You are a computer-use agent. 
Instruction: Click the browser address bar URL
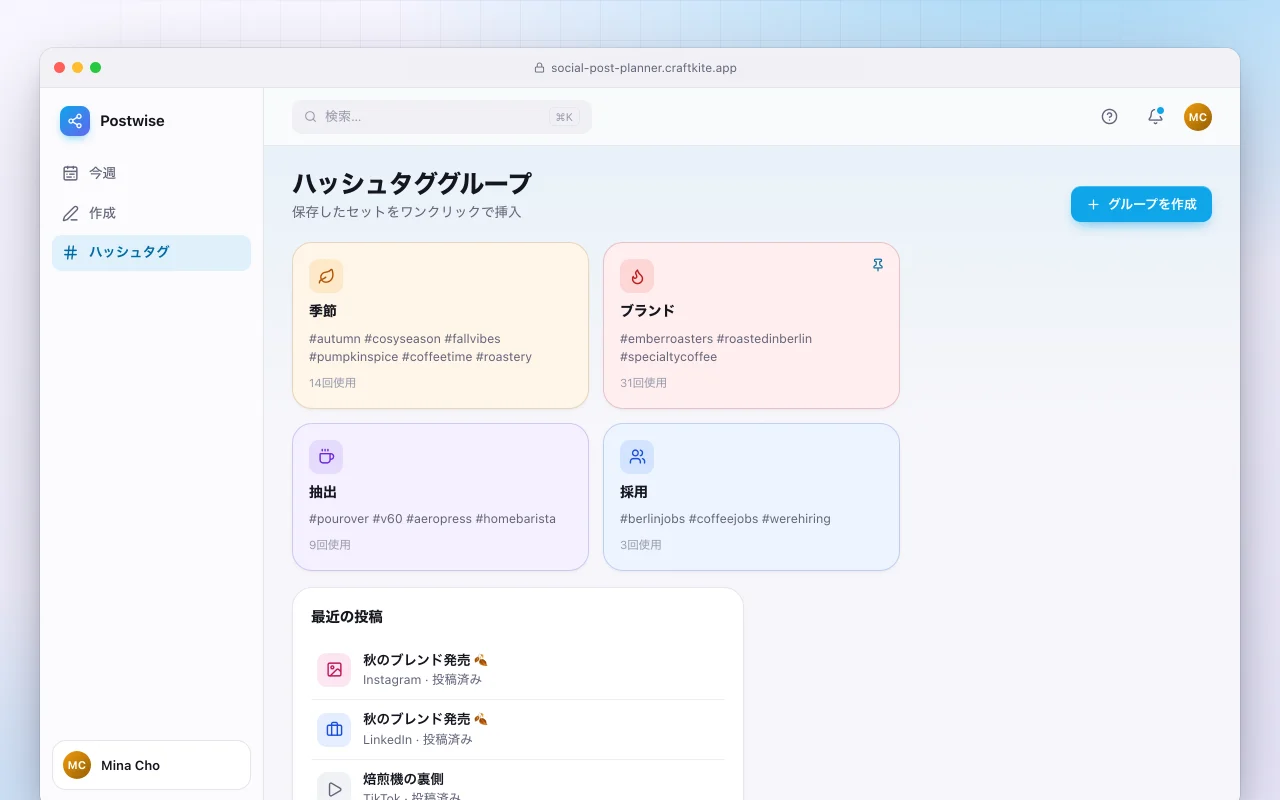(x=644, y=68)
